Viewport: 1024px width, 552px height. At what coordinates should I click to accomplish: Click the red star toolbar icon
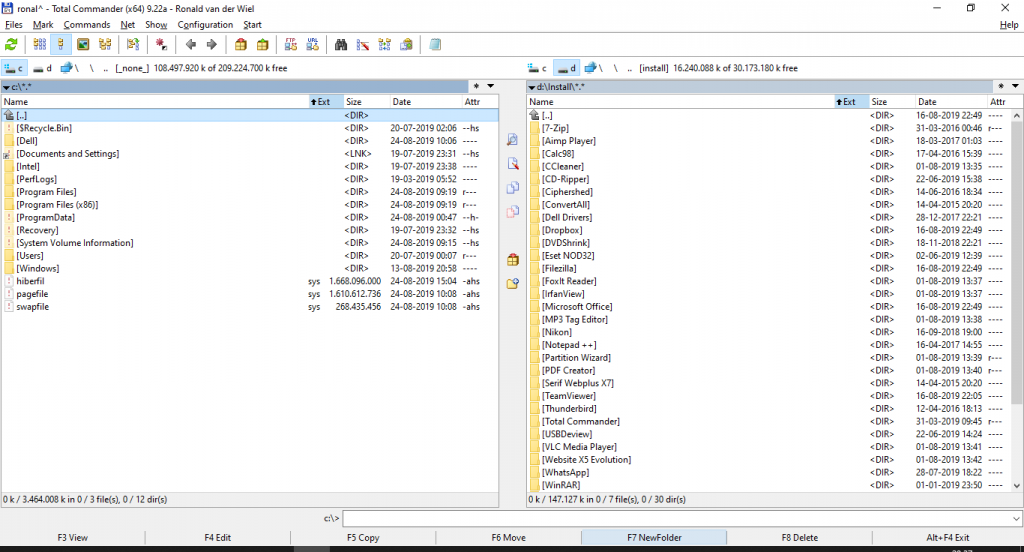(x=161, y=44)
